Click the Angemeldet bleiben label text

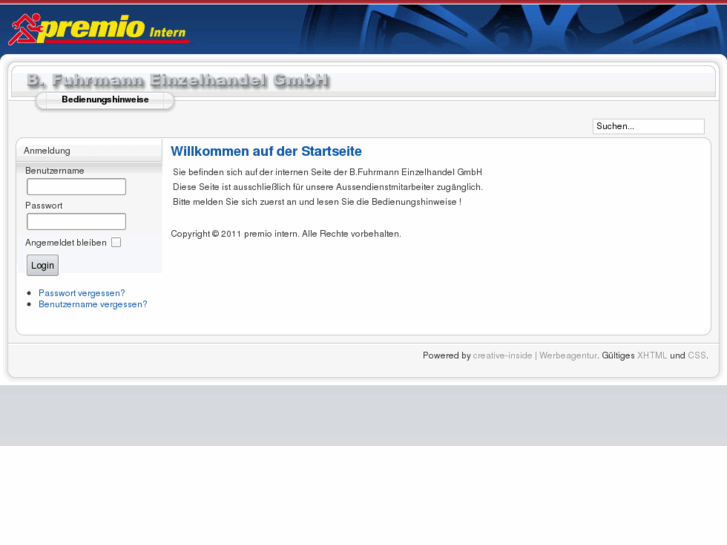tap(66, 243)
